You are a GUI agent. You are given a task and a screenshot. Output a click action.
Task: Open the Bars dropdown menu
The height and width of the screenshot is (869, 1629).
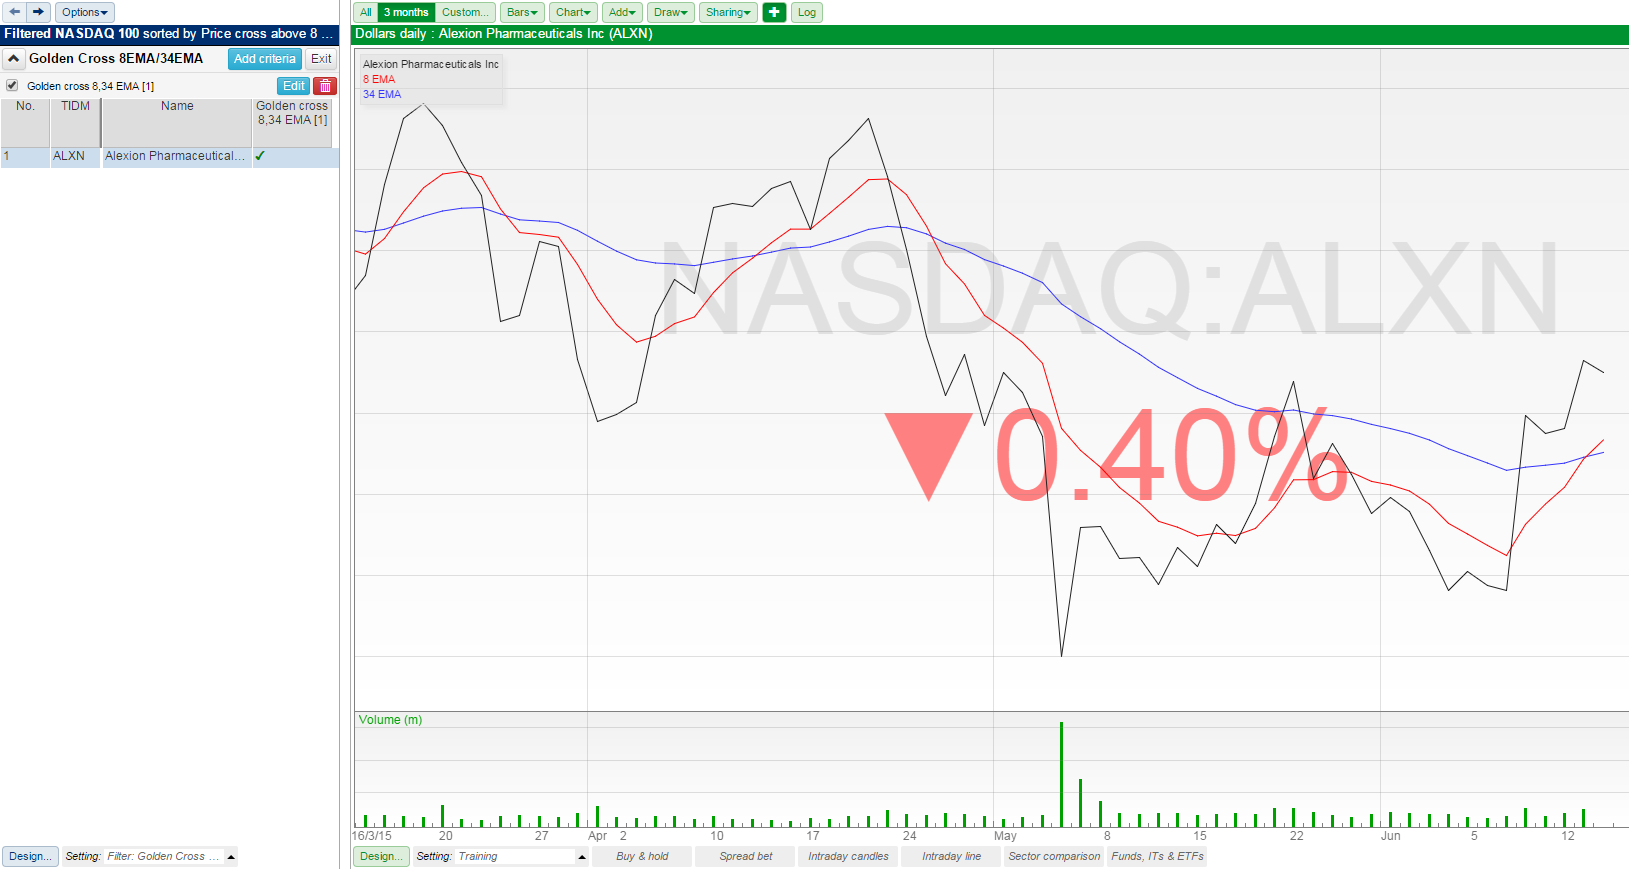click(522, 12)
